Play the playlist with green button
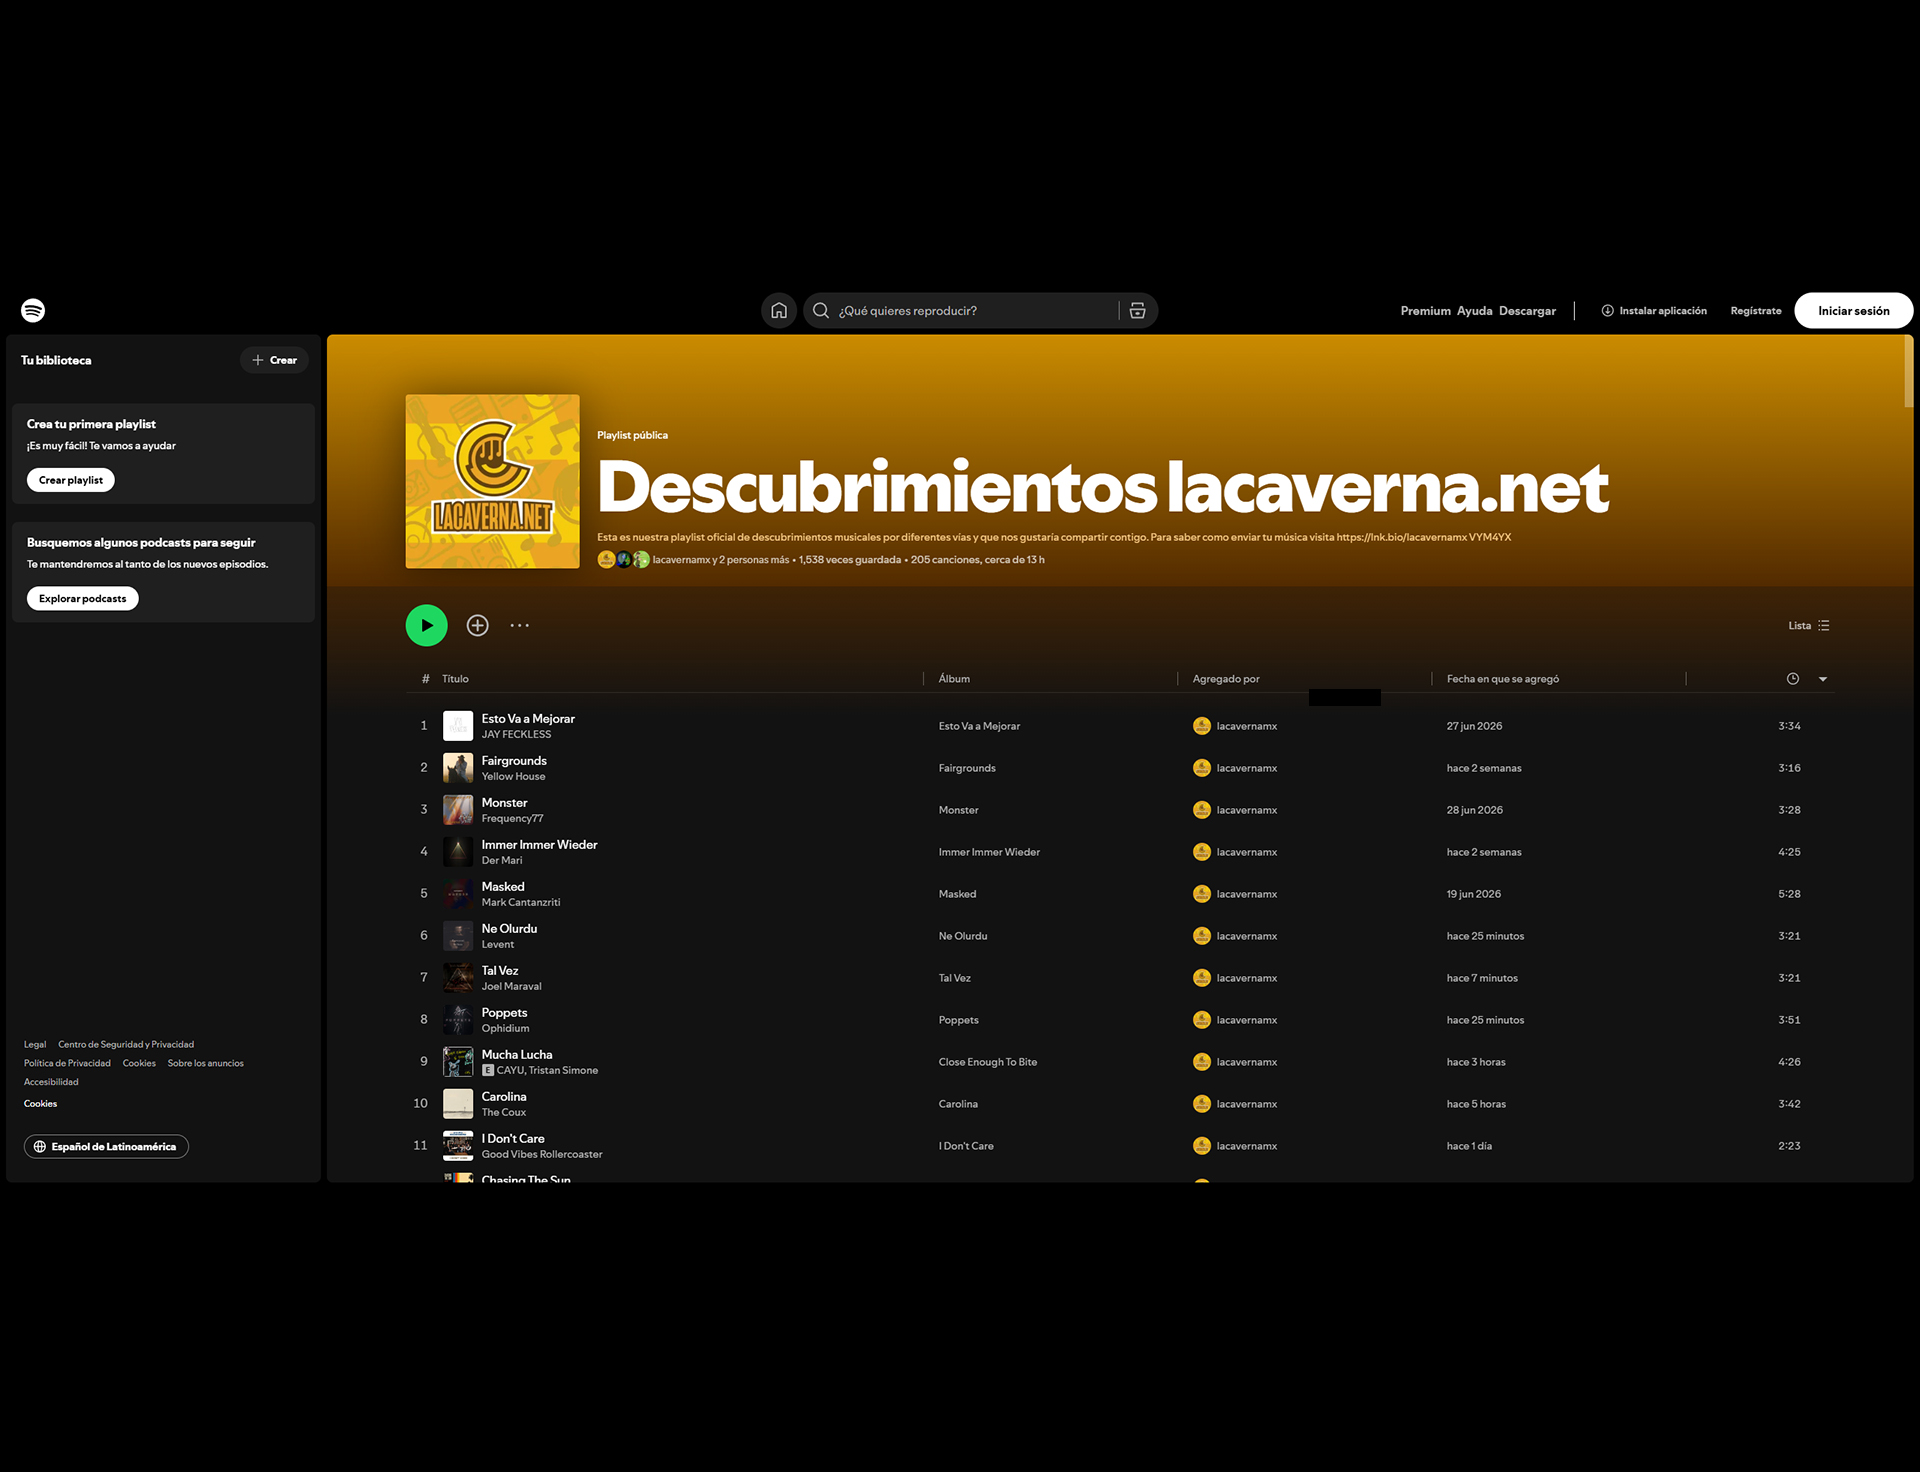Image resolution: width=1920 pixels, height=1472 pixels. click(427, 626)
